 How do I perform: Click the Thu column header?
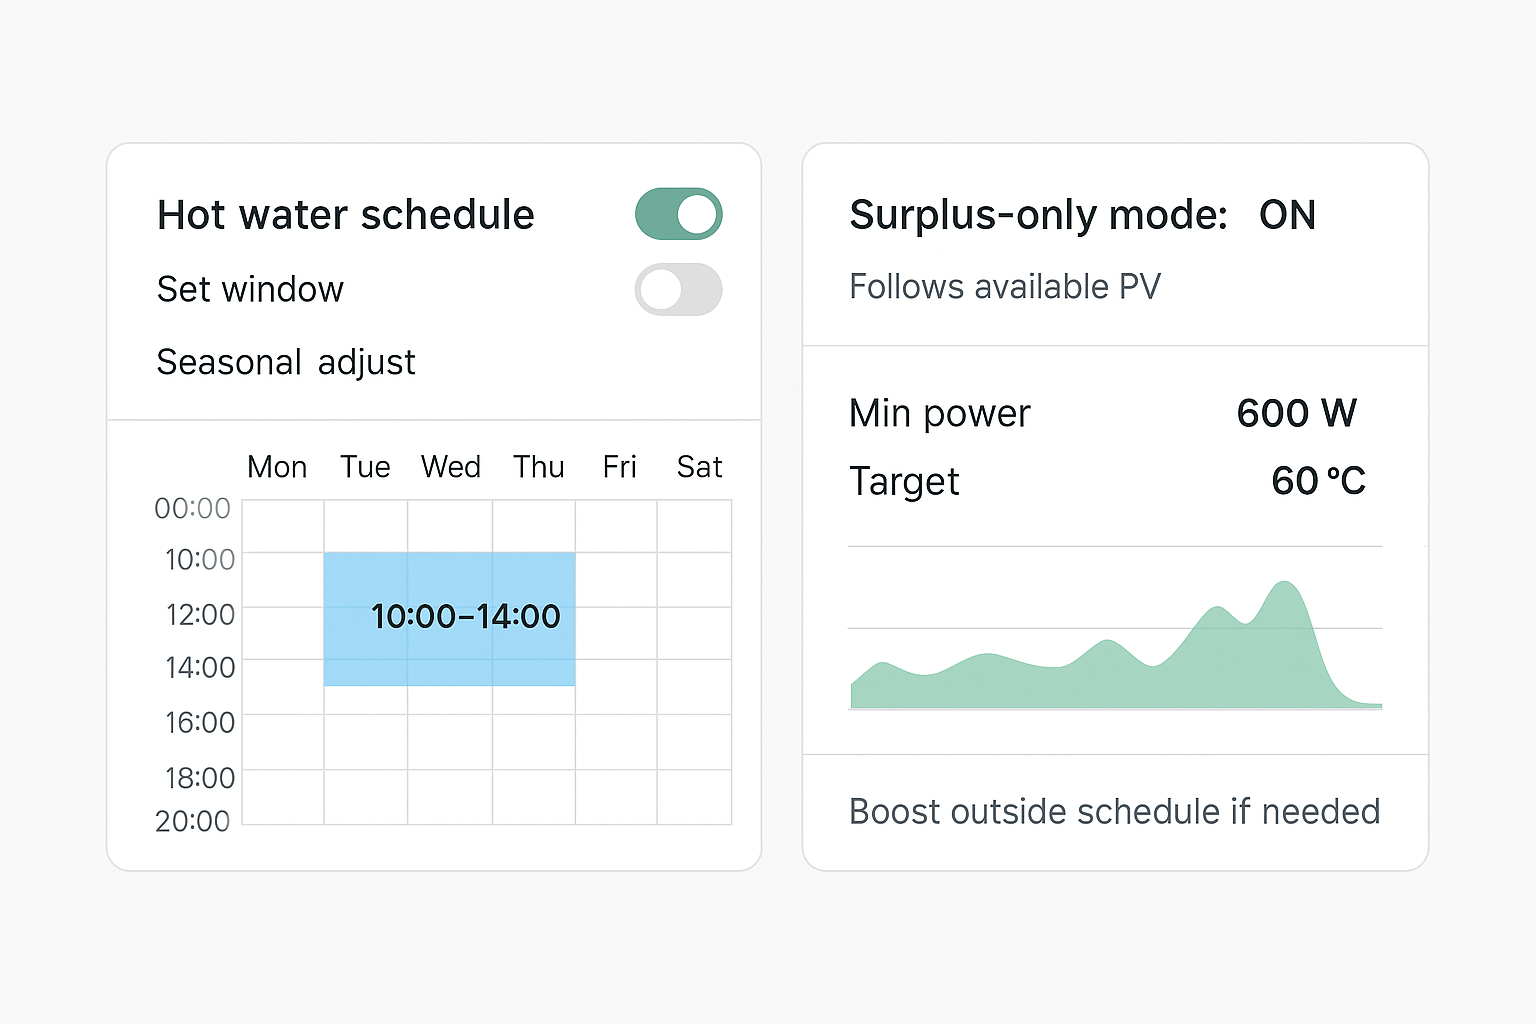[x=538, y=466]
